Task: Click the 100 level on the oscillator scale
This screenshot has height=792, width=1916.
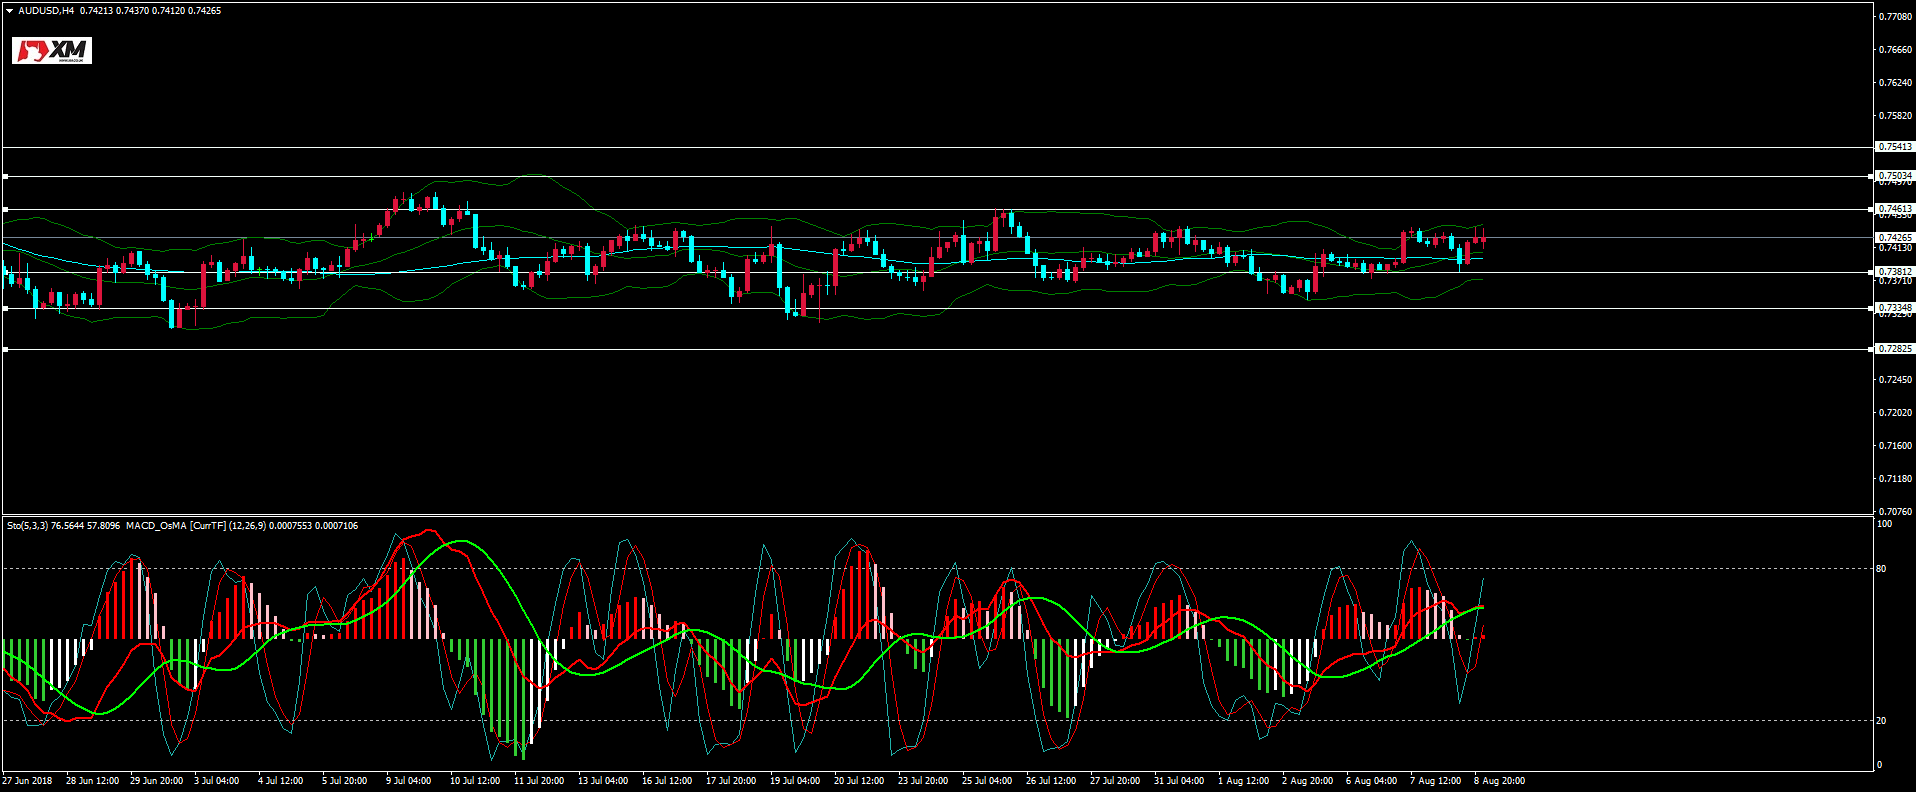Action: (1884, 524)
